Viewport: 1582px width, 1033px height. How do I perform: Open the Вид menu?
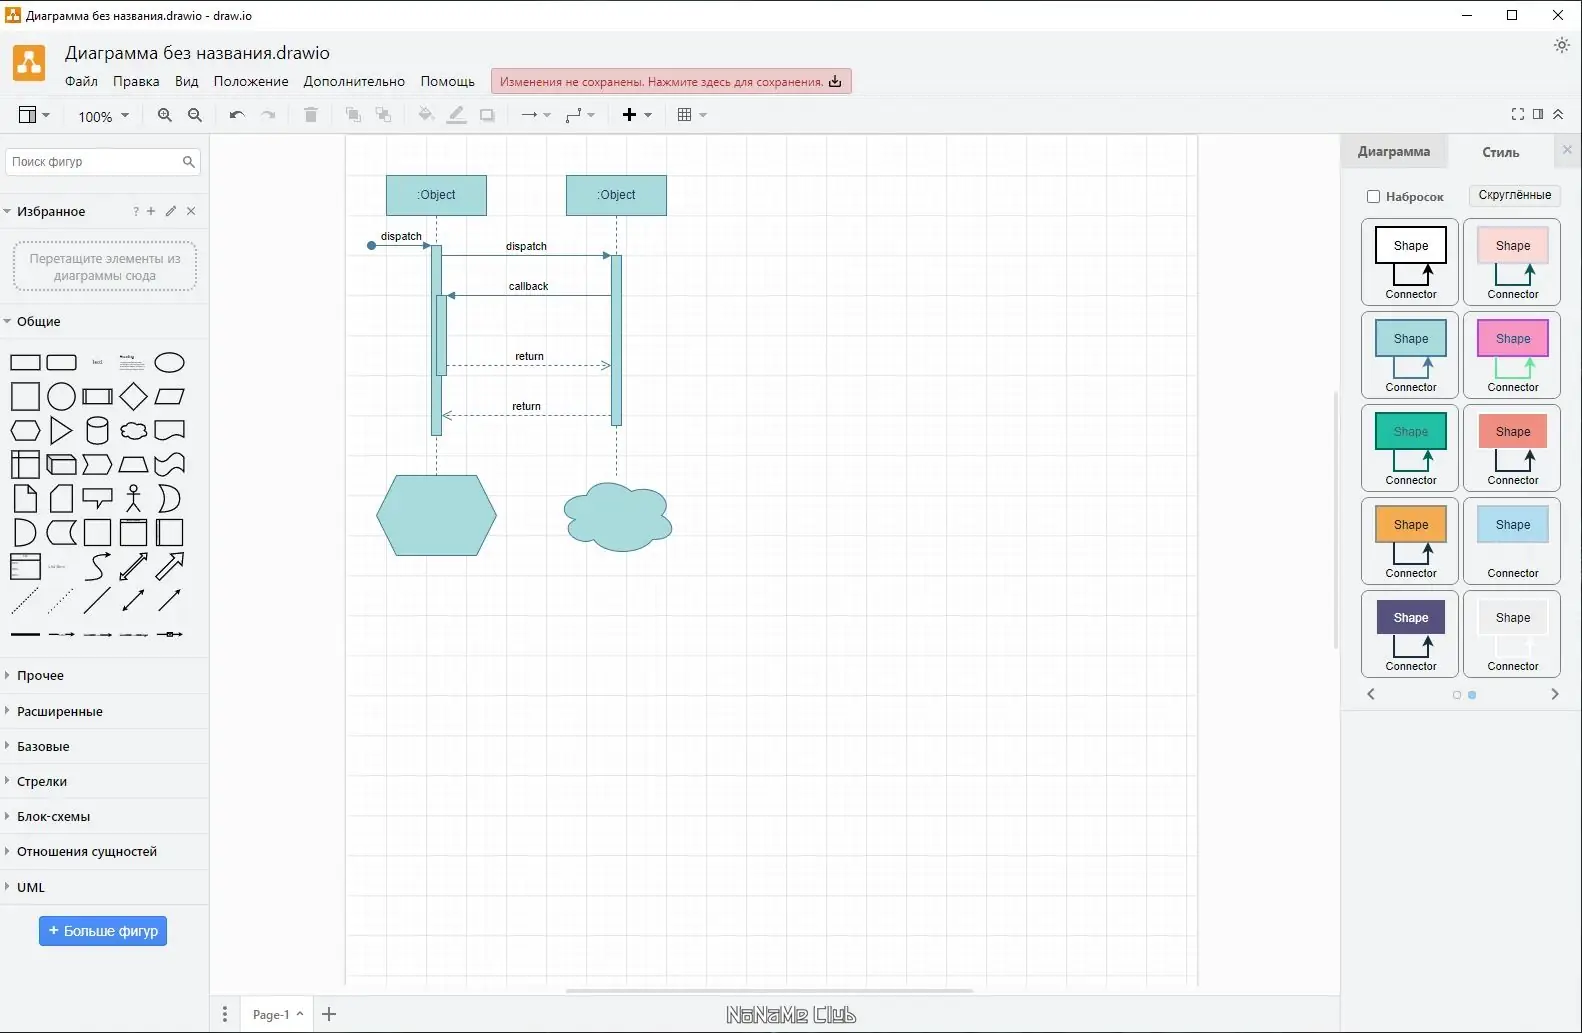click(x=187, y=82)
